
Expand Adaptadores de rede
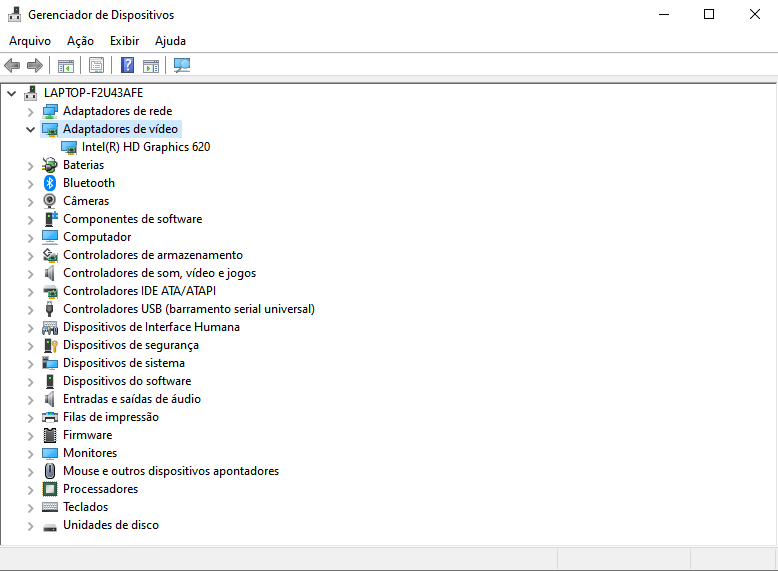click(31, 112)
